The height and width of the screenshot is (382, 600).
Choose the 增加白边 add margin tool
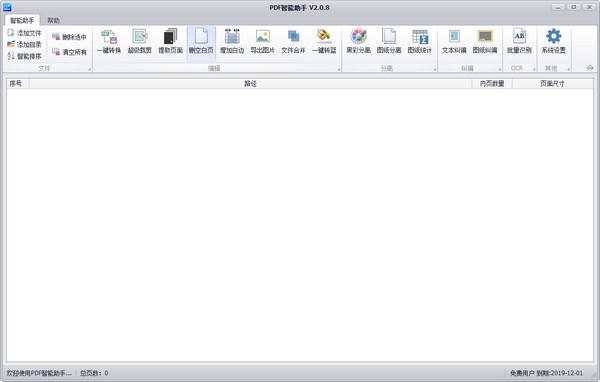232,42
